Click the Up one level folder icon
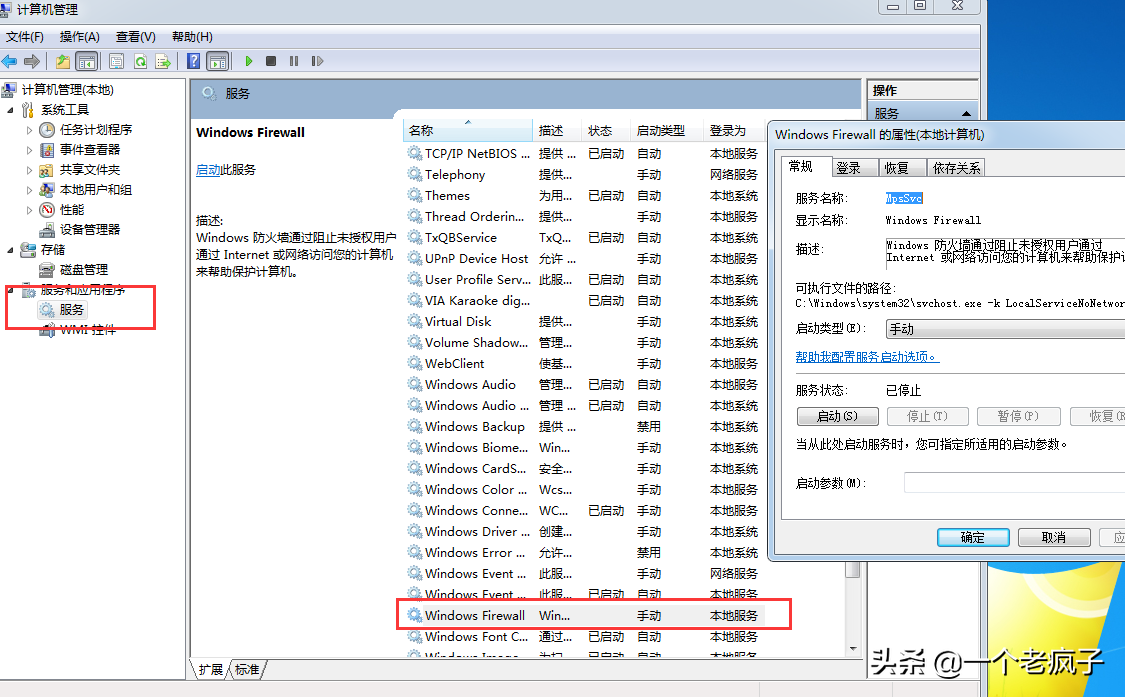 point(63,62)
